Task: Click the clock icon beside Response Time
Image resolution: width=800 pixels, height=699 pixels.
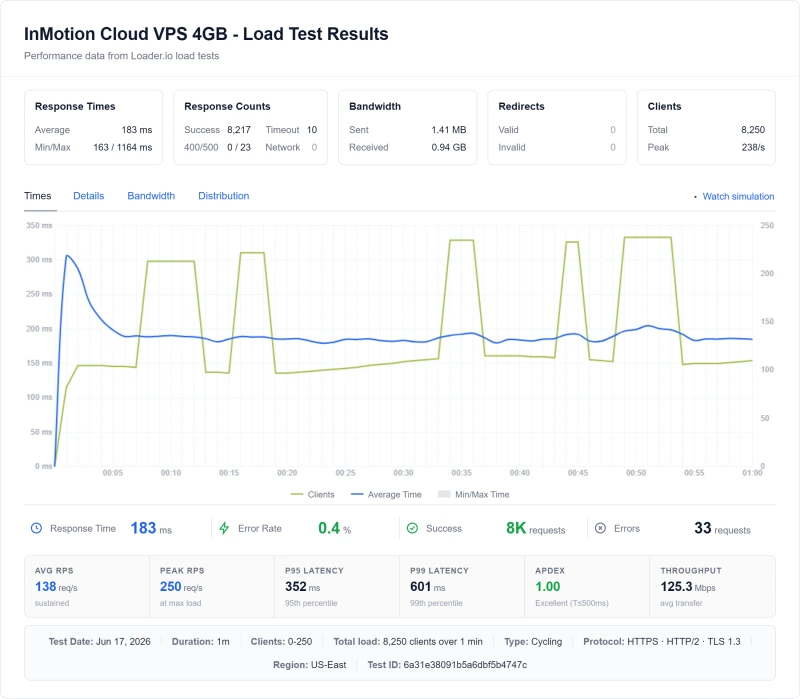Action: point(36,528)
